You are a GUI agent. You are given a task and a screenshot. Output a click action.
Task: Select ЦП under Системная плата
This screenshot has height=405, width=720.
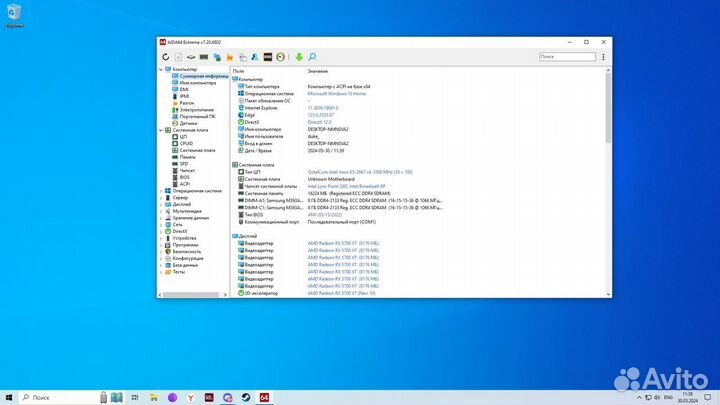183,137
